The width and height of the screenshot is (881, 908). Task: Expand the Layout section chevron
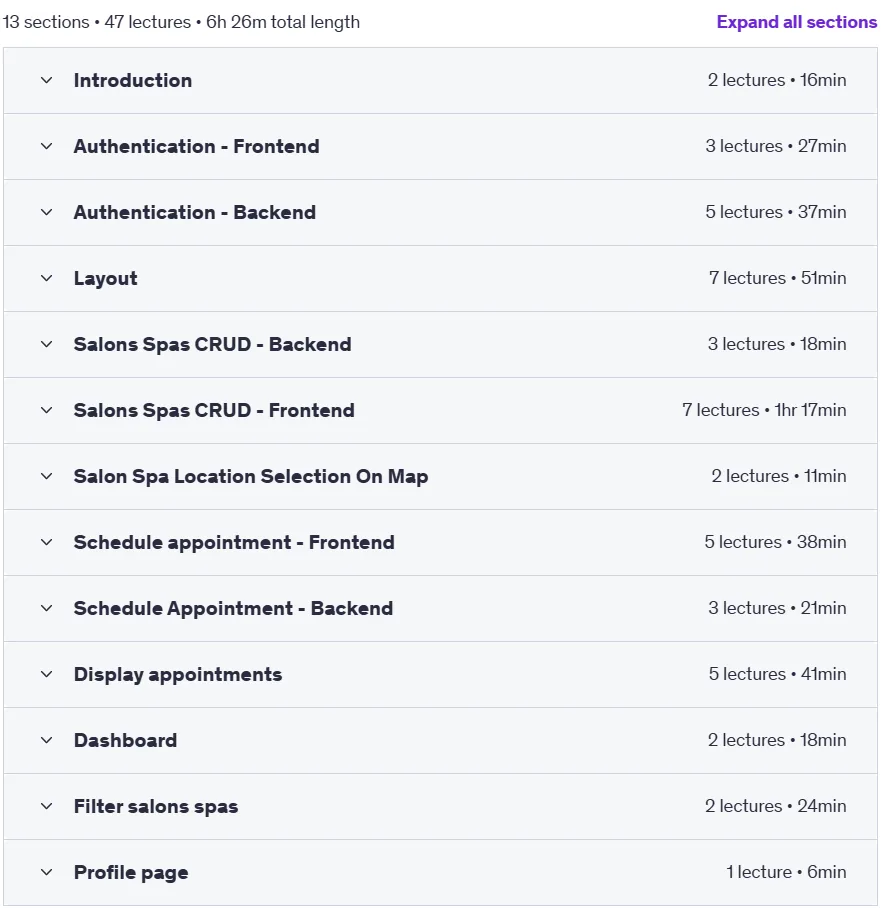coord(46,279)
